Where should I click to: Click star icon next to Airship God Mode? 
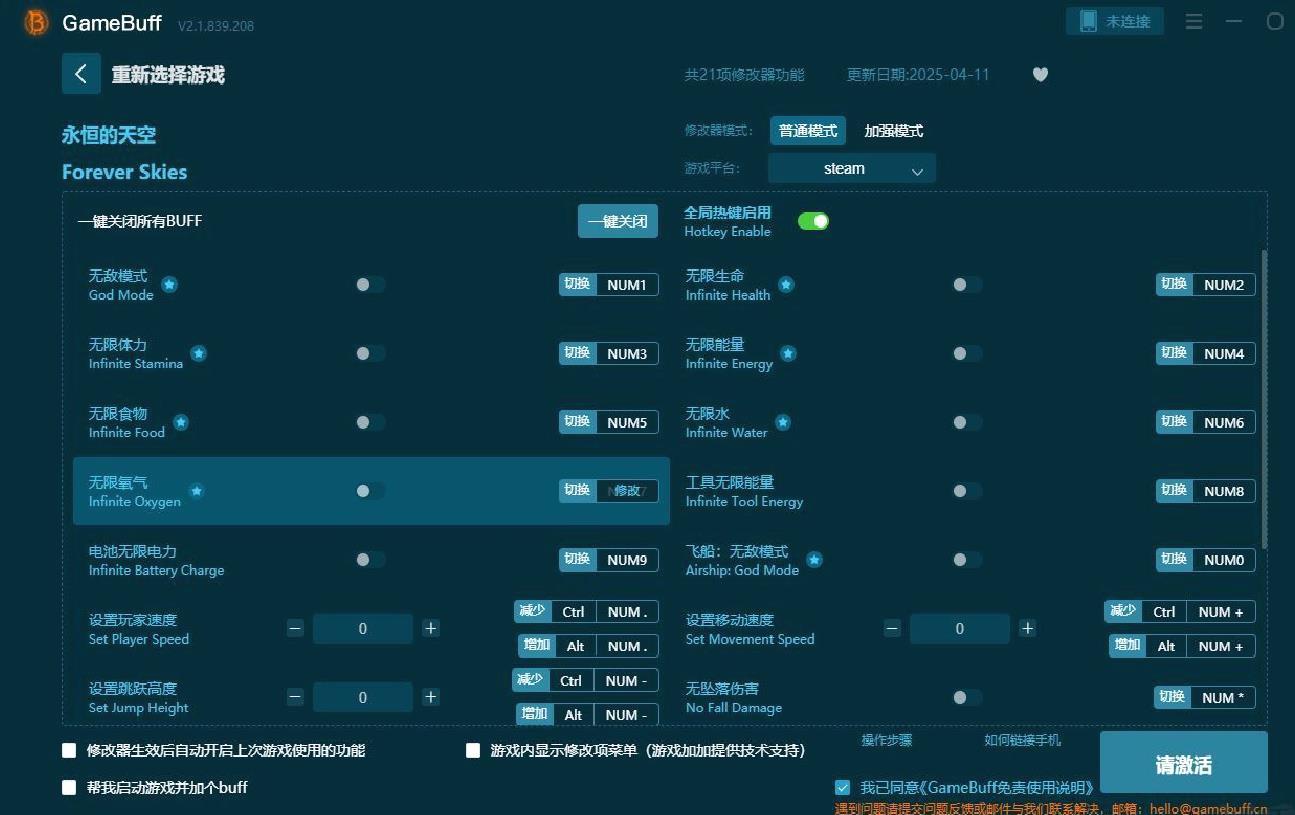click(815, 560)
